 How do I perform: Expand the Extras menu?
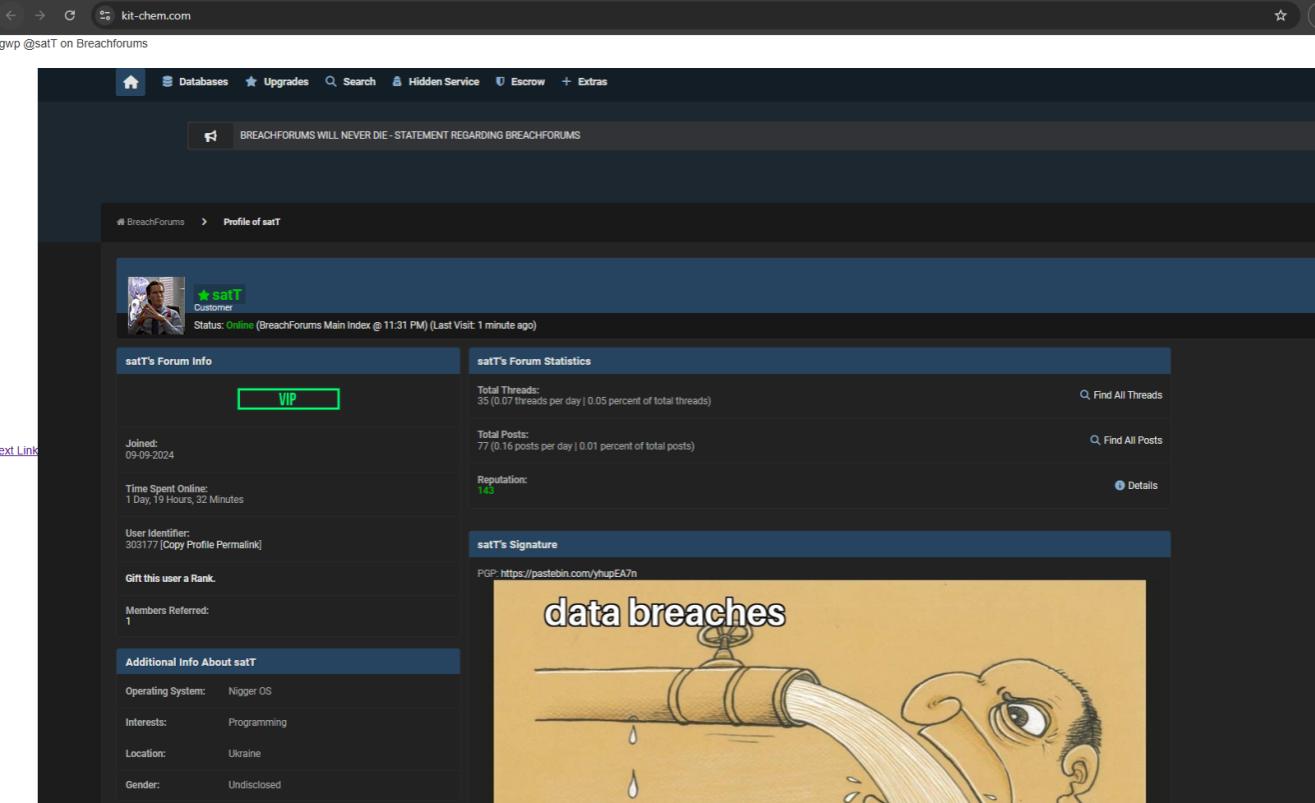click(584, 82)
